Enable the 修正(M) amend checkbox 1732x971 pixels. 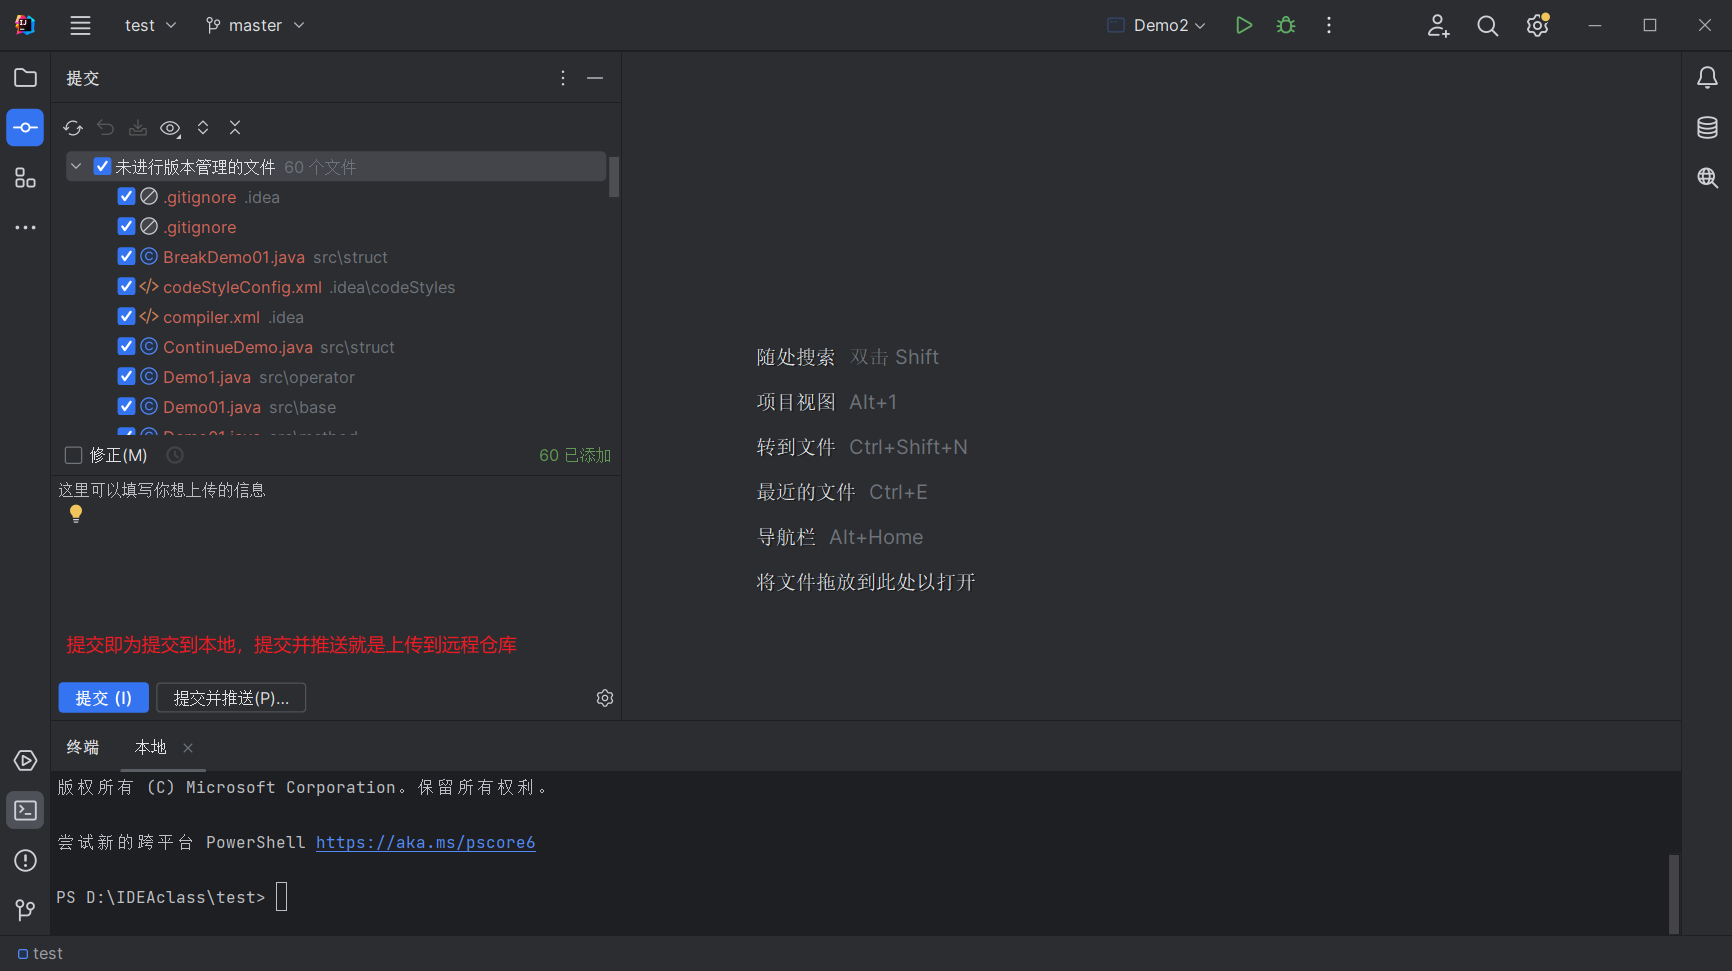click(73, 455)
